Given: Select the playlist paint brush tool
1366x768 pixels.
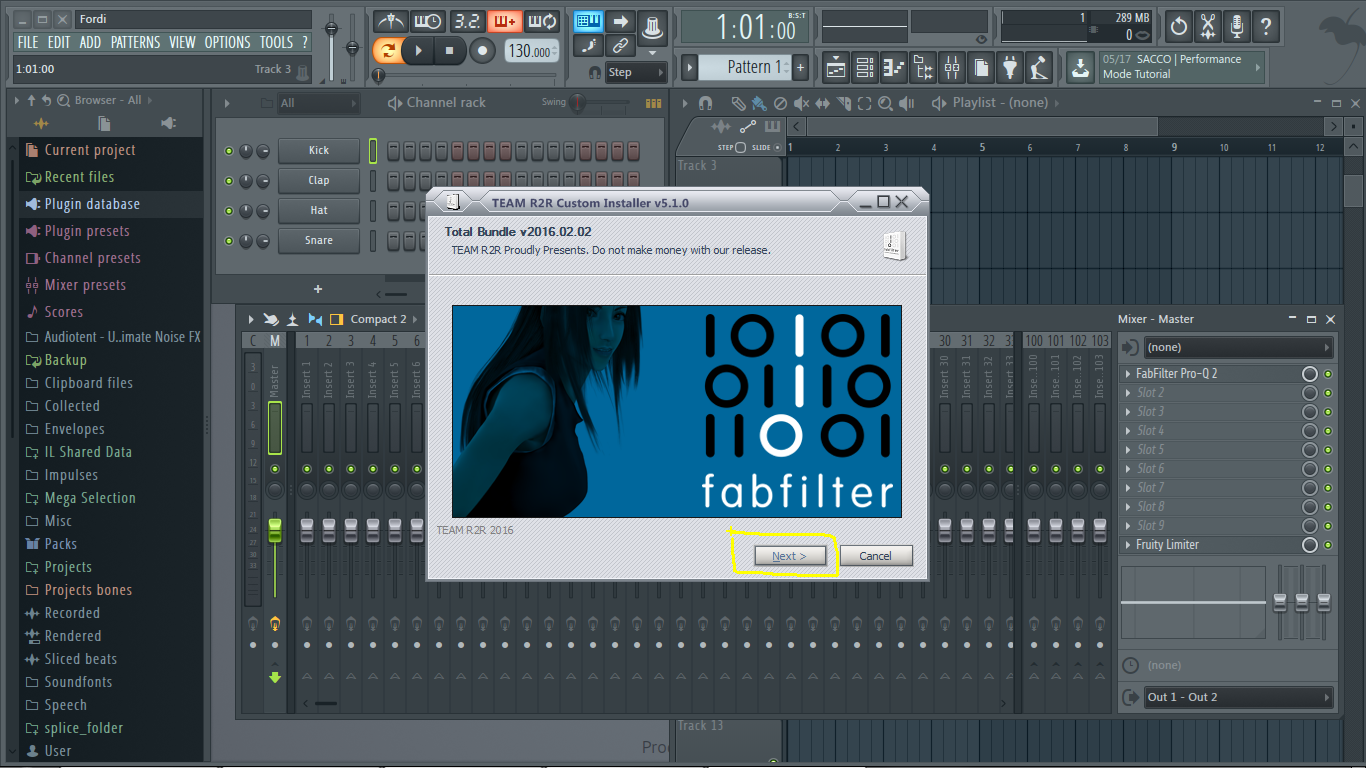Looking at the screenshot, I should (759, 103).
